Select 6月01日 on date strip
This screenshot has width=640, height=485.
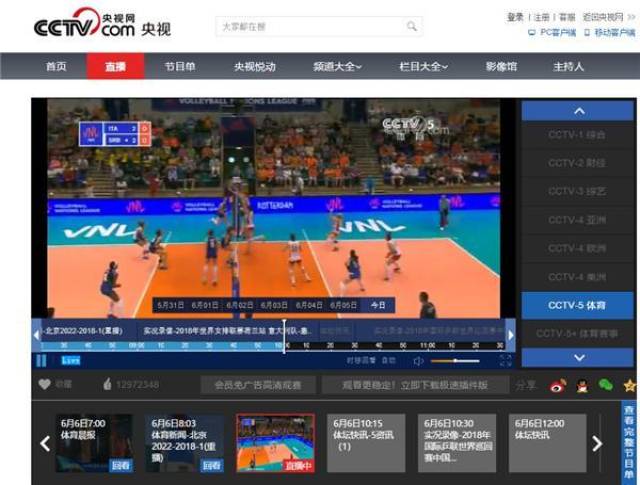[x=205, y=305]
